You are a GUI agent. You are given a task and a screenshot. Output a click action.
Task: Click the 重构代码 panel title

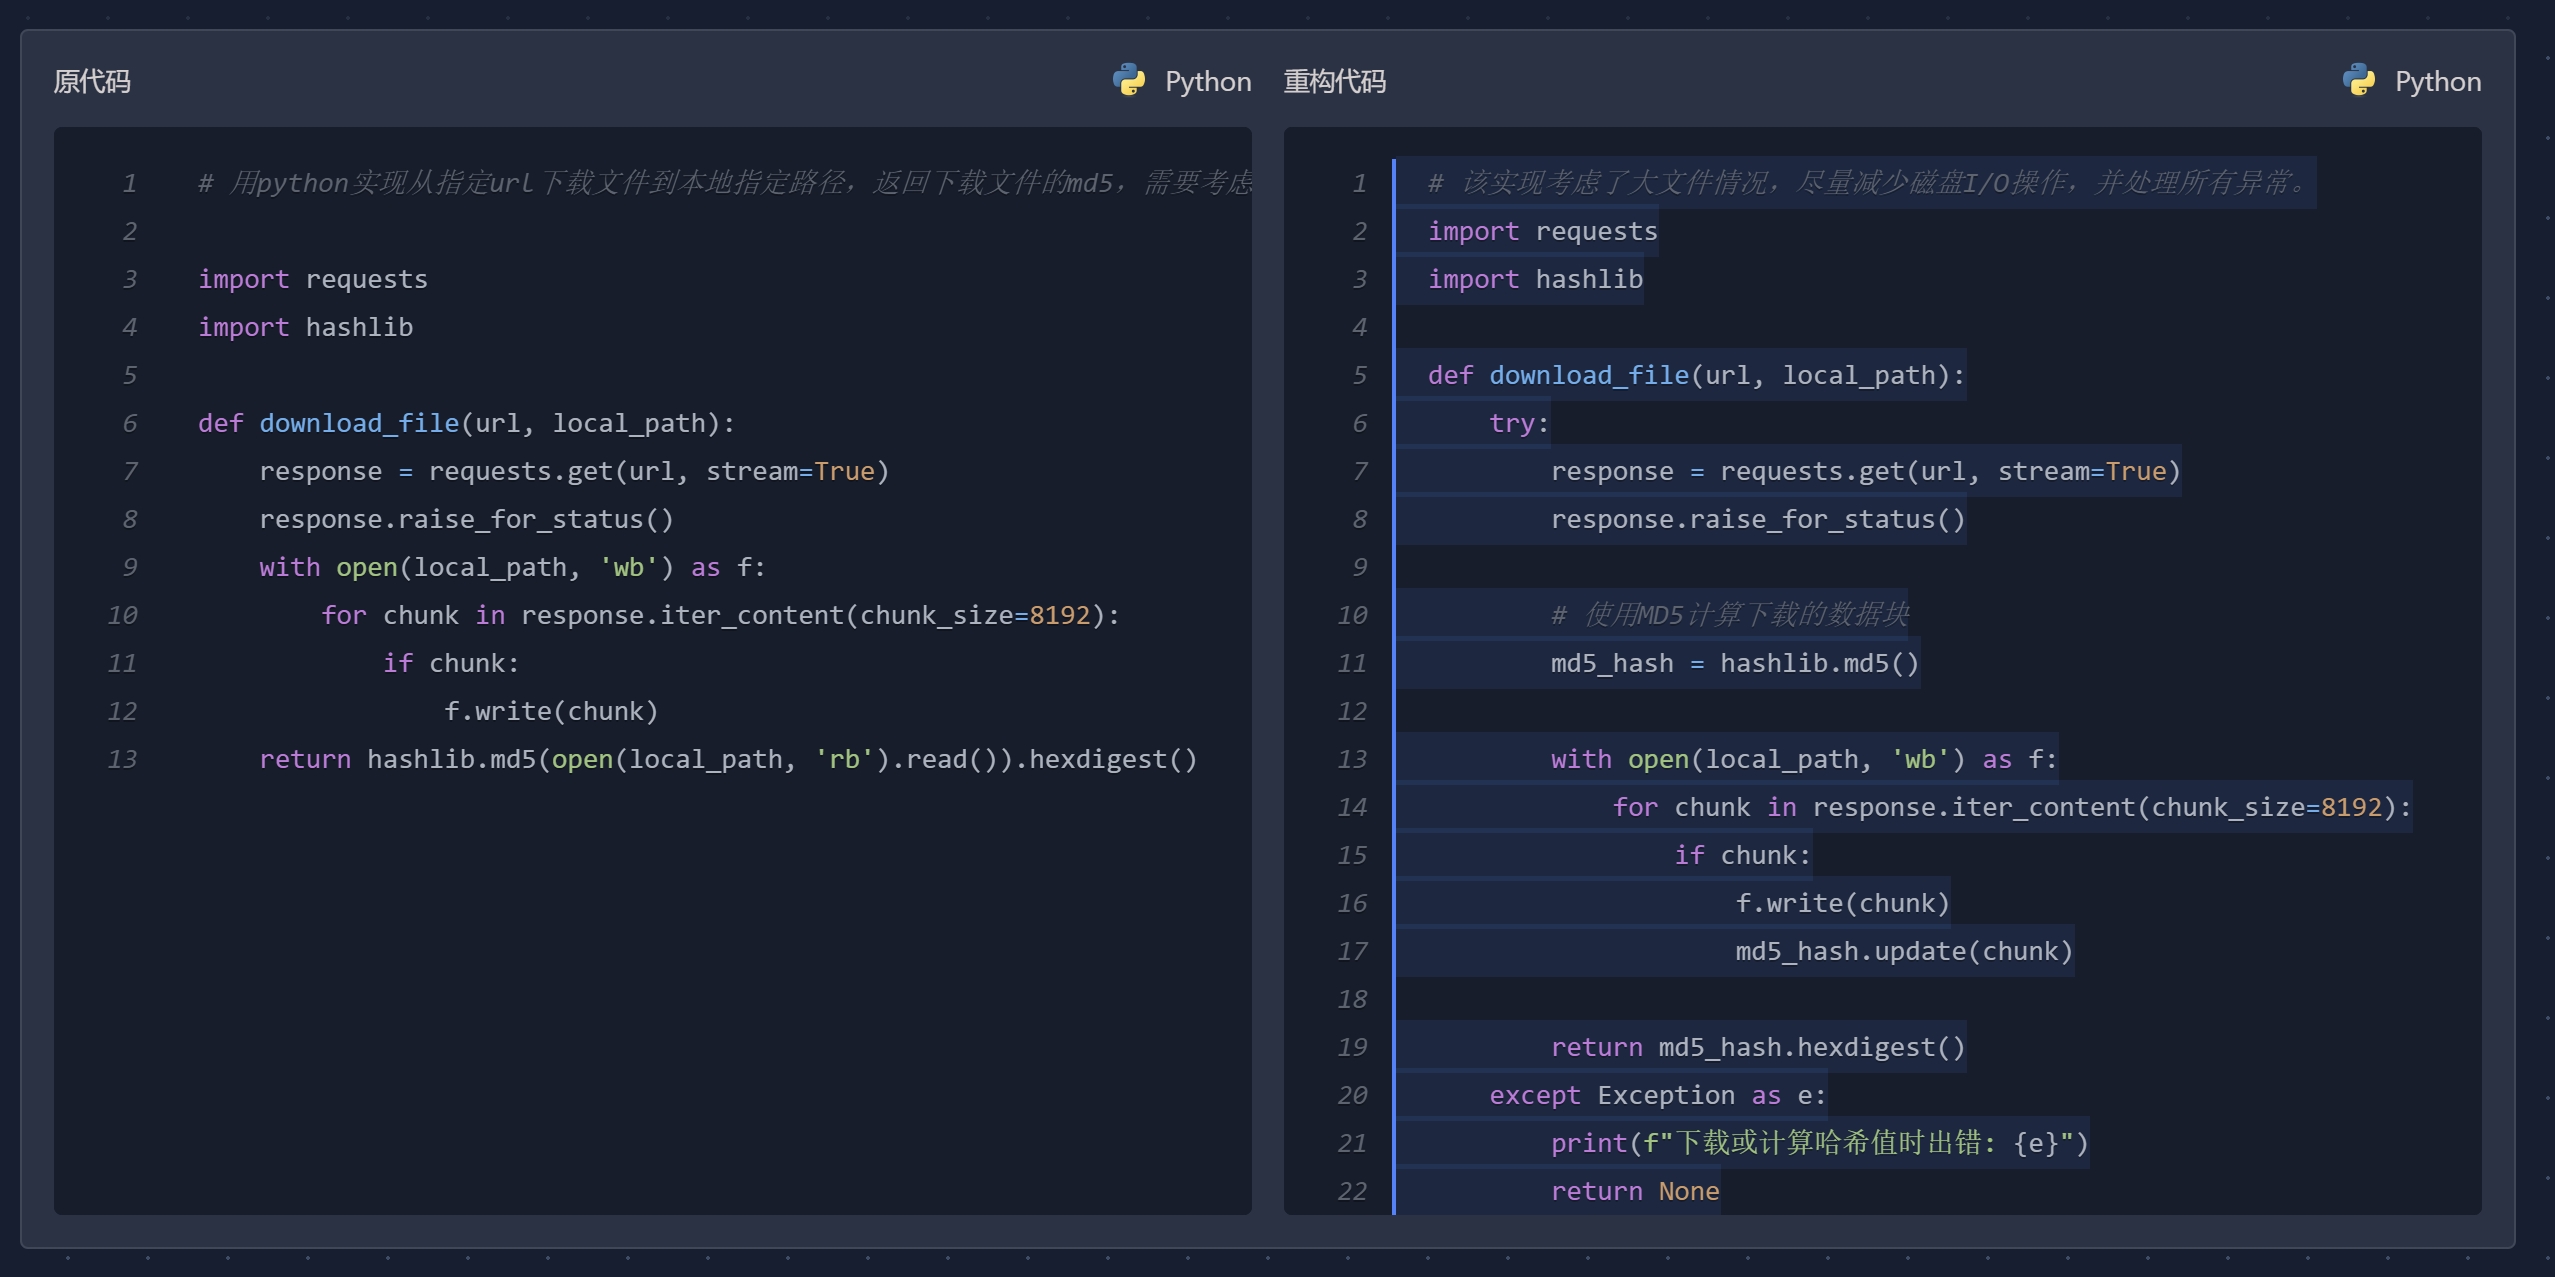tap(1335, 81)
